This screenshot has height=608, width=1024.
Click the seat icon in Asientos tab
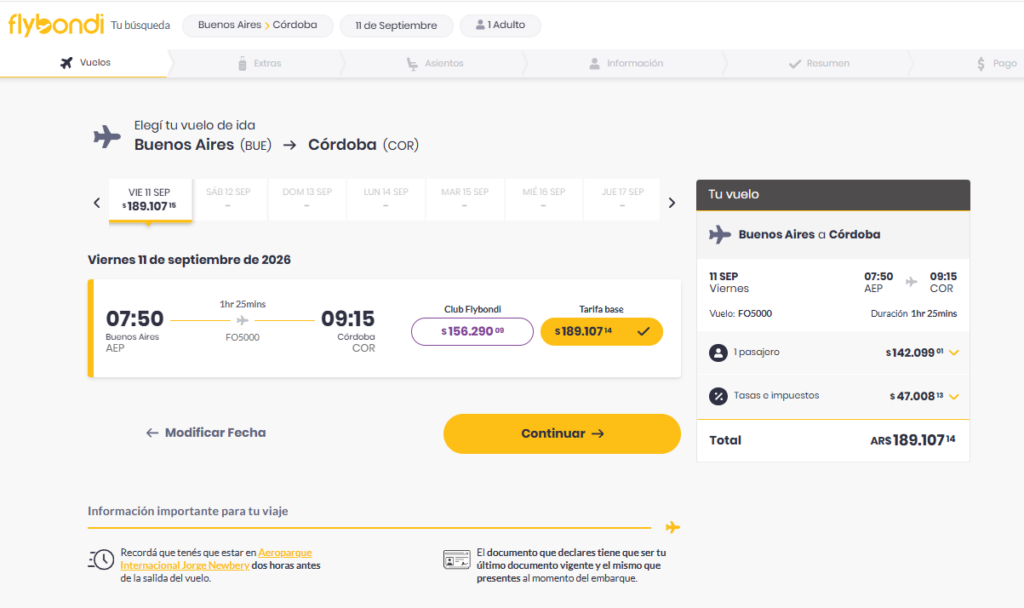coord(412,63)
